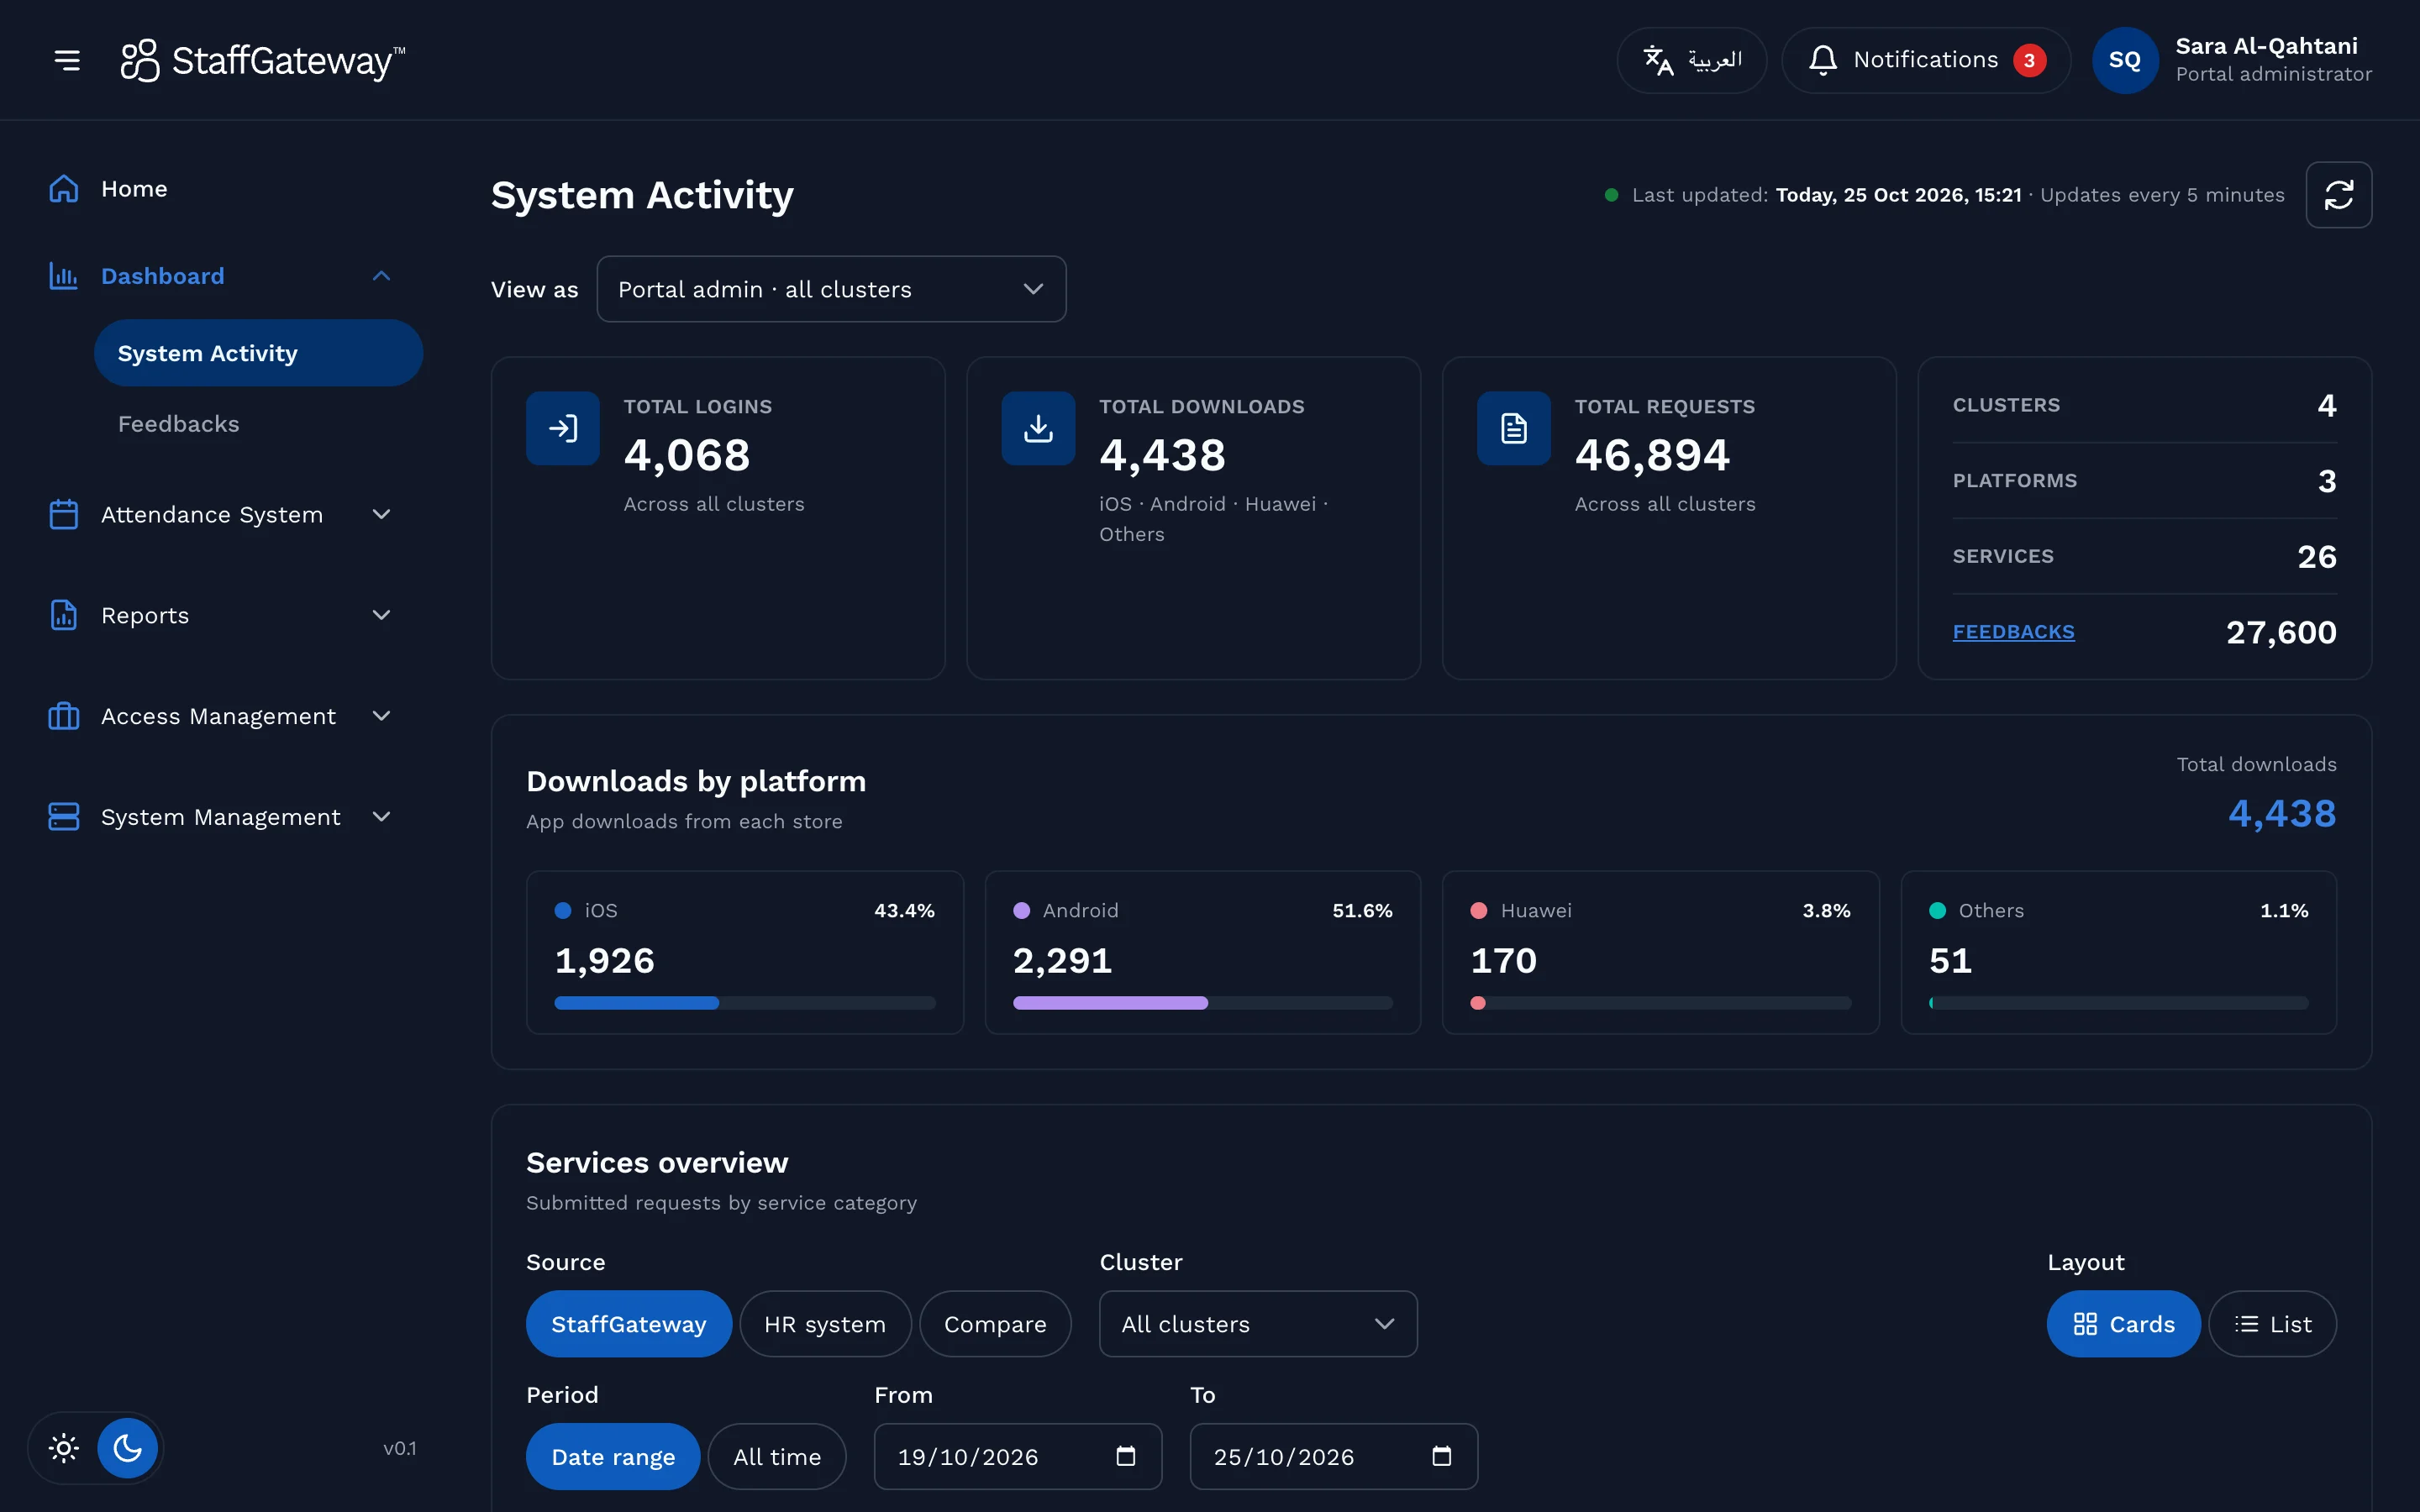This screenshot has width=2420, height=1512.
Task: Expand Attendance System chevron
Action: [381, 514]
